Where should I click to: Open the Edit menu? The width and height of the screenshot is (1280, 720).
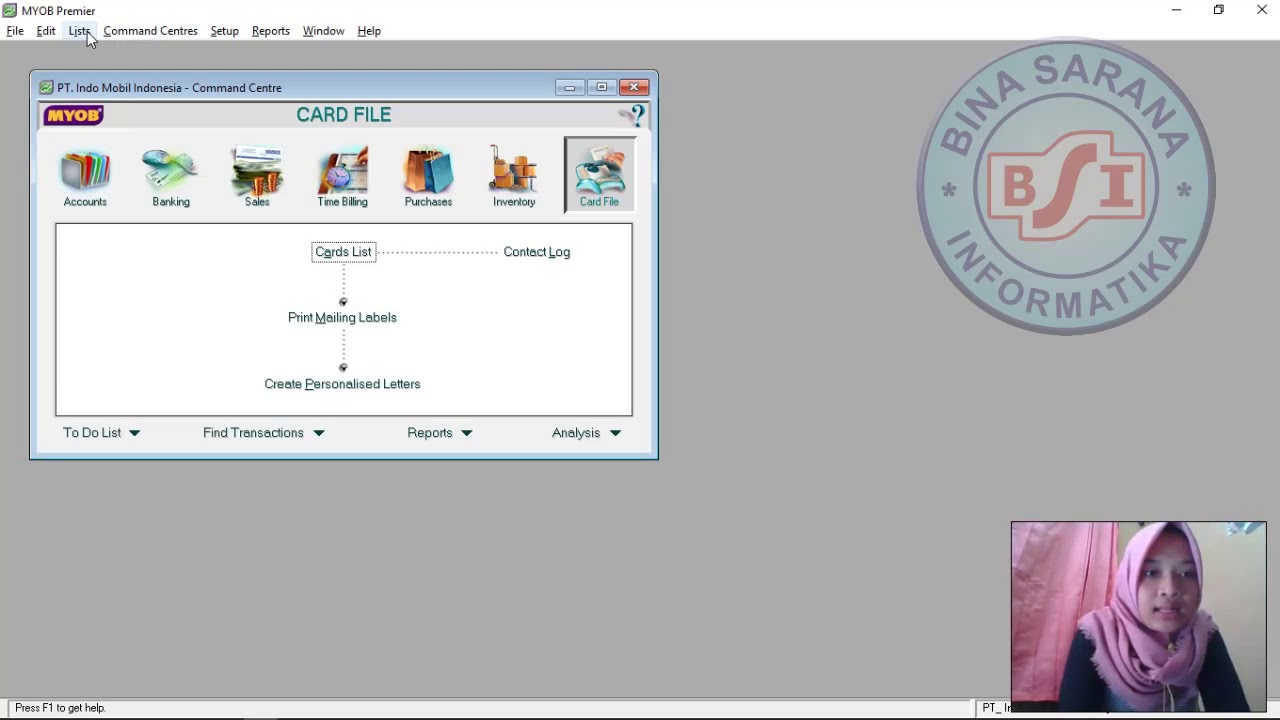click(46, 31)
